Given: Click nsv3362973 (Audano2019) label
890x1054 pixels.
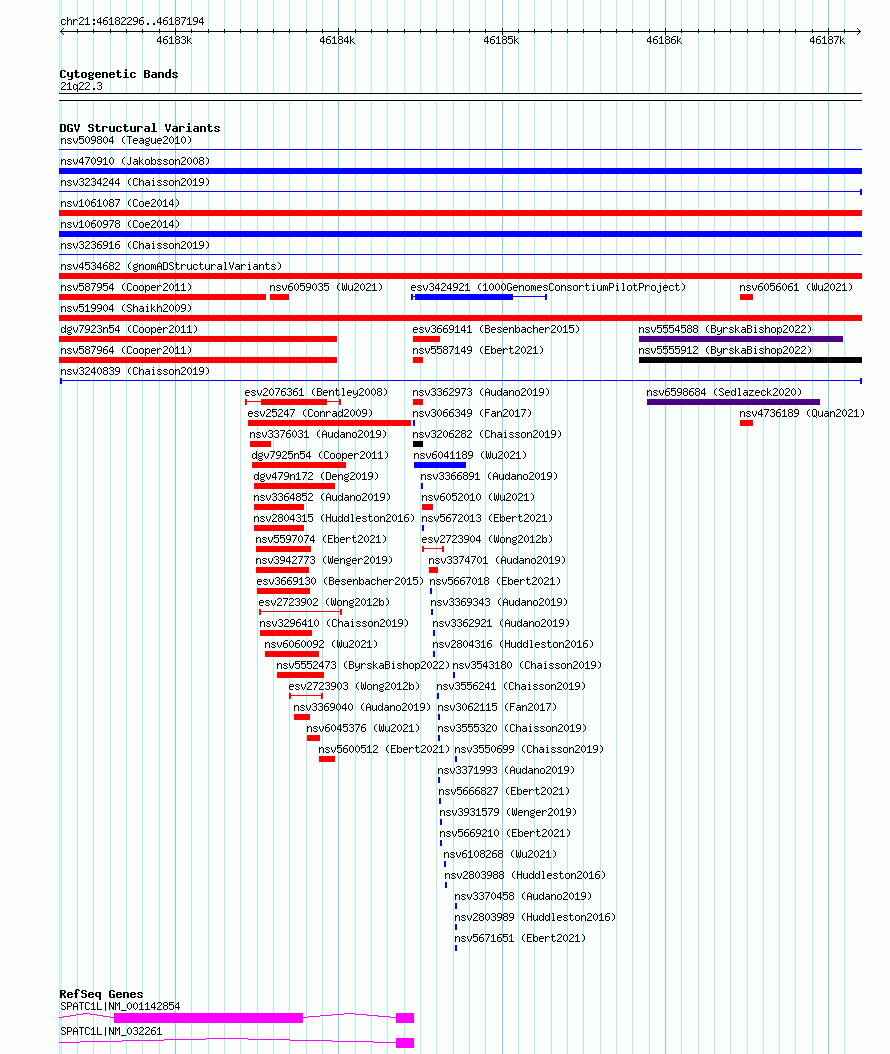Looking at the screenshot, I should coord(481,392).
